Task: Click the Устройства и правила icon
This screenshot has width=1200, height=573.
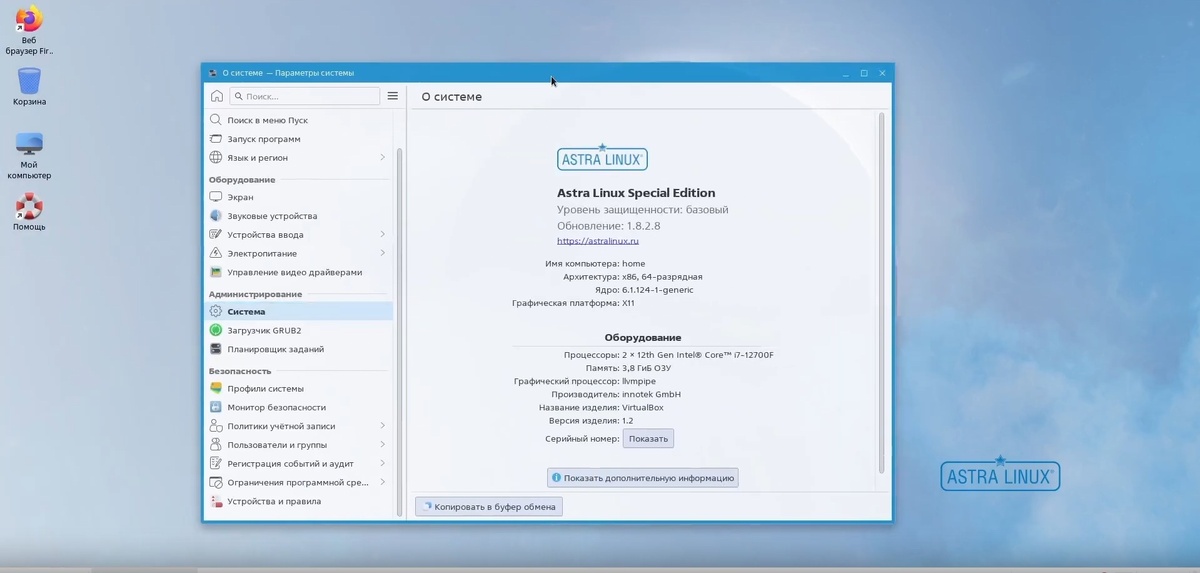Action: tap(216, 501)
